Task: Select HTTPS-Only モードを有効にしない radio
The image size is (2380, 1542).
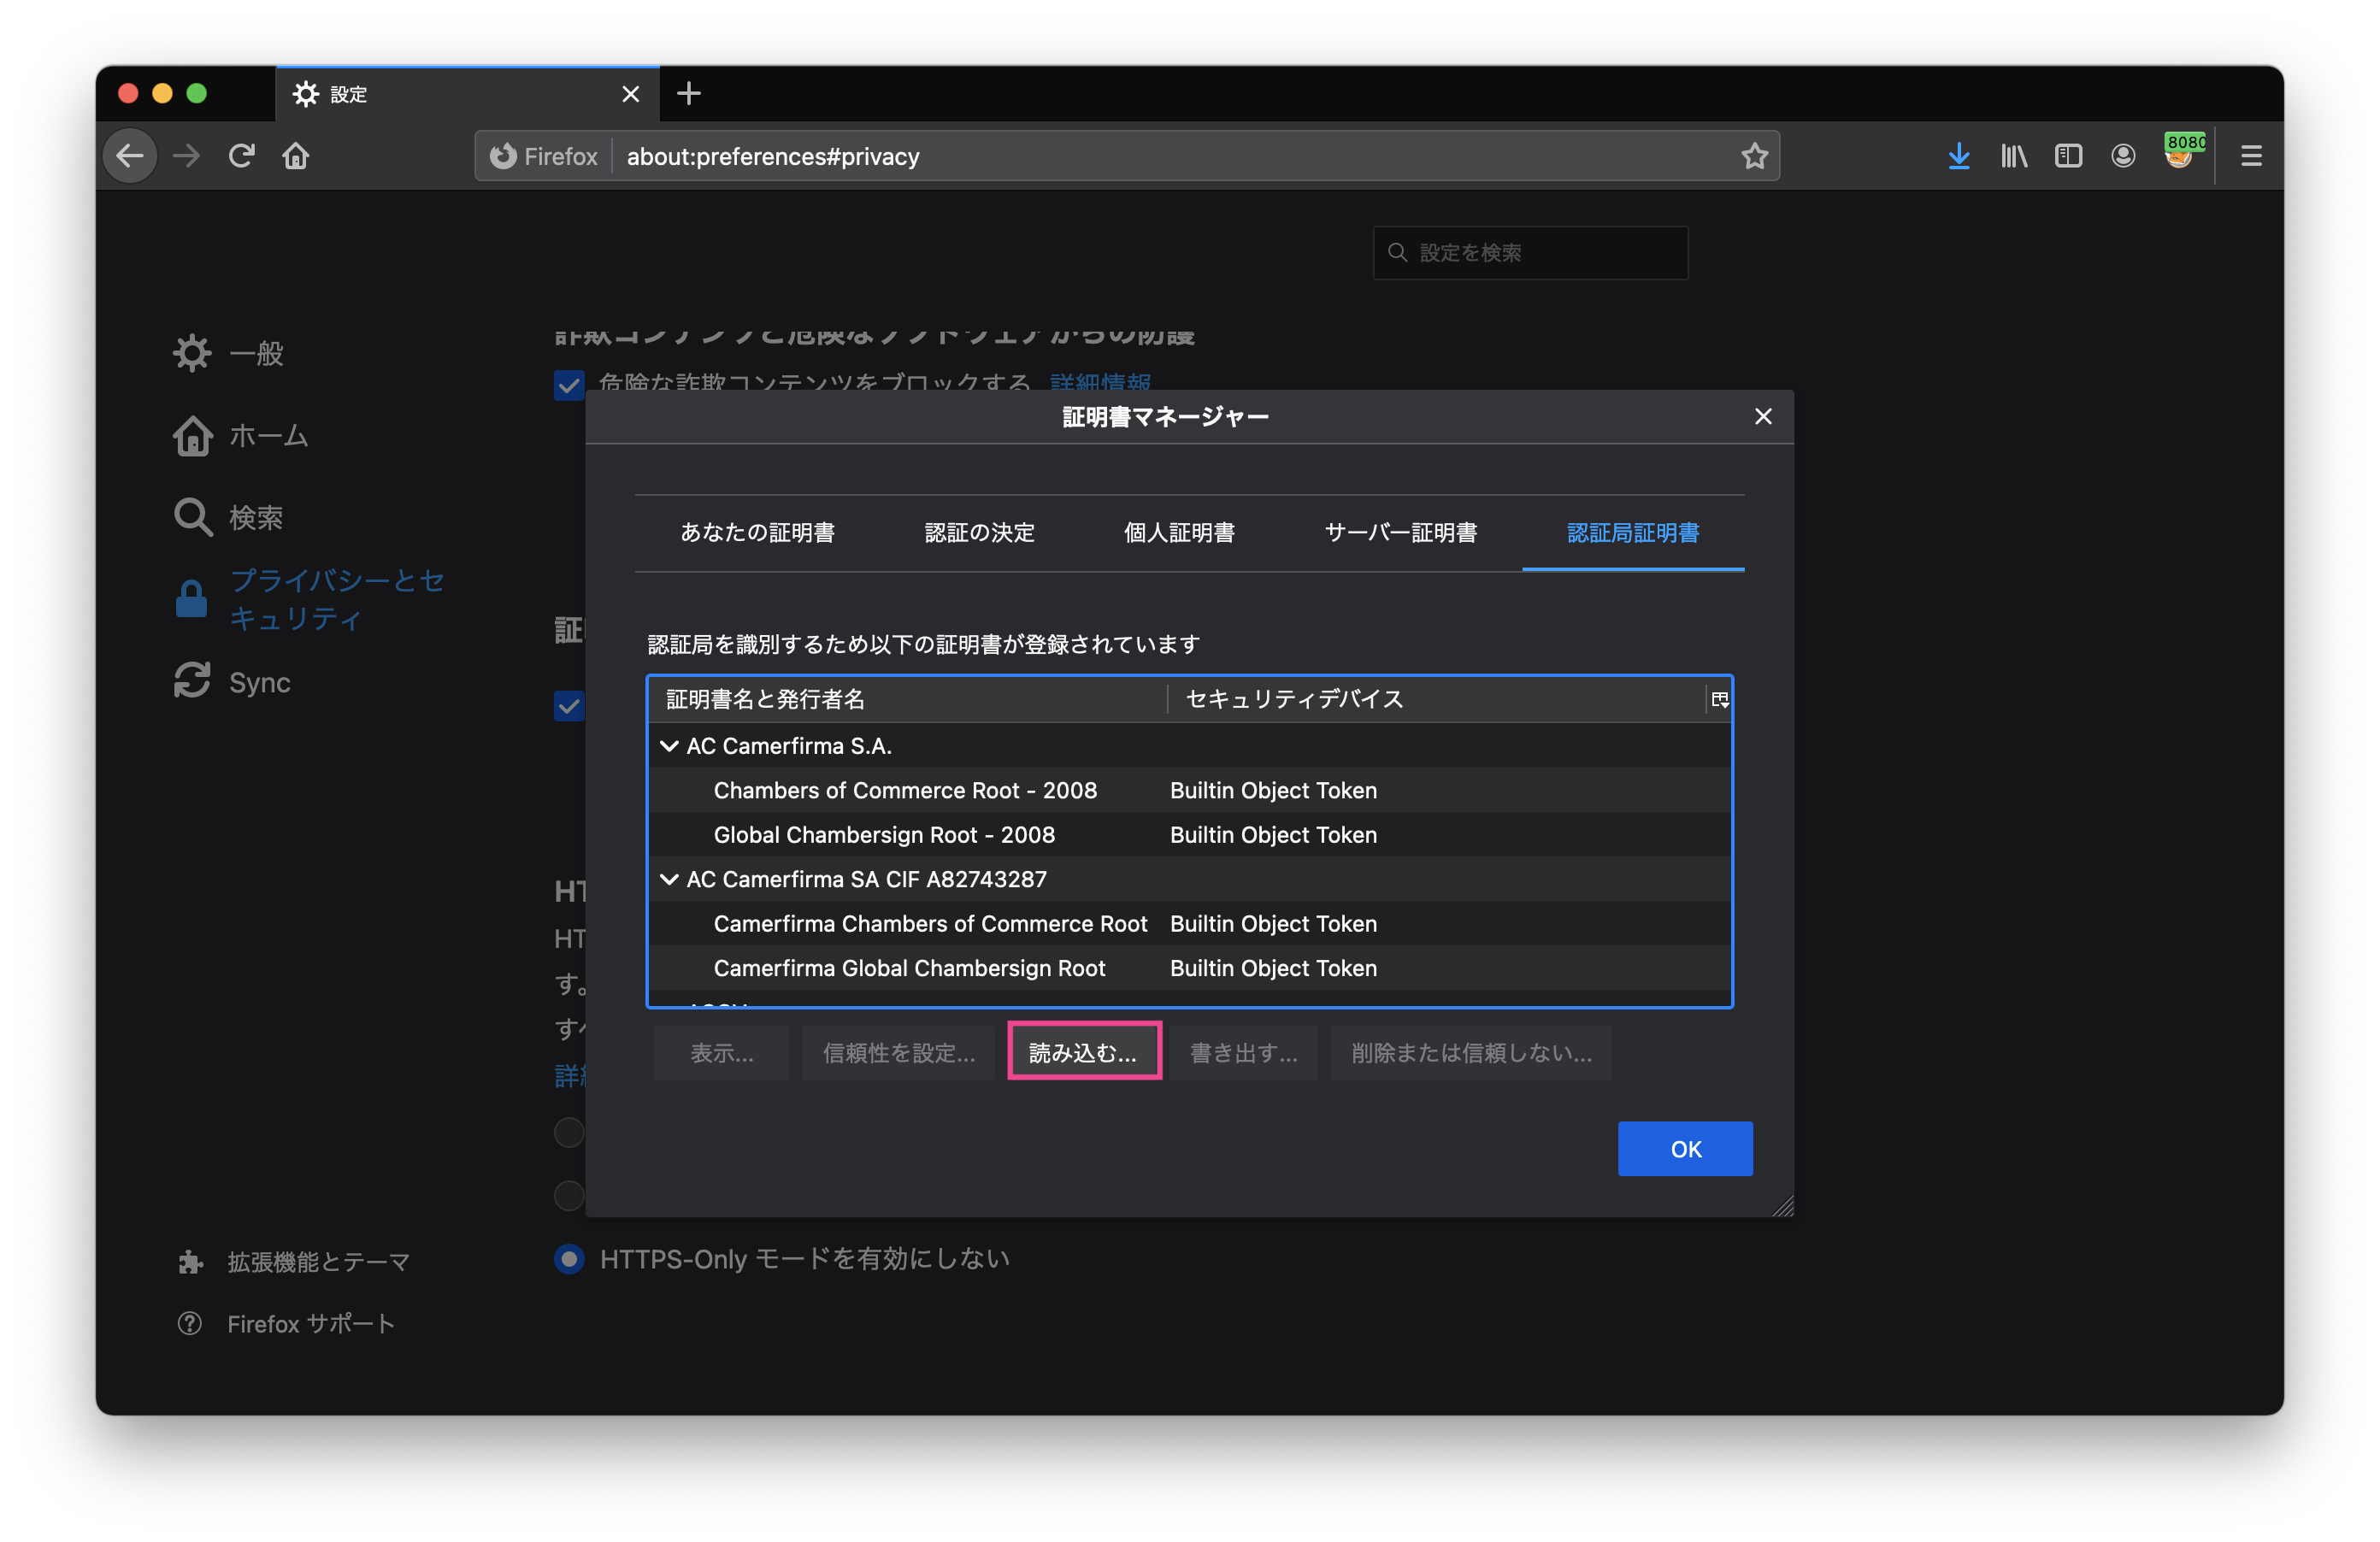Action: coord(569,1259)
